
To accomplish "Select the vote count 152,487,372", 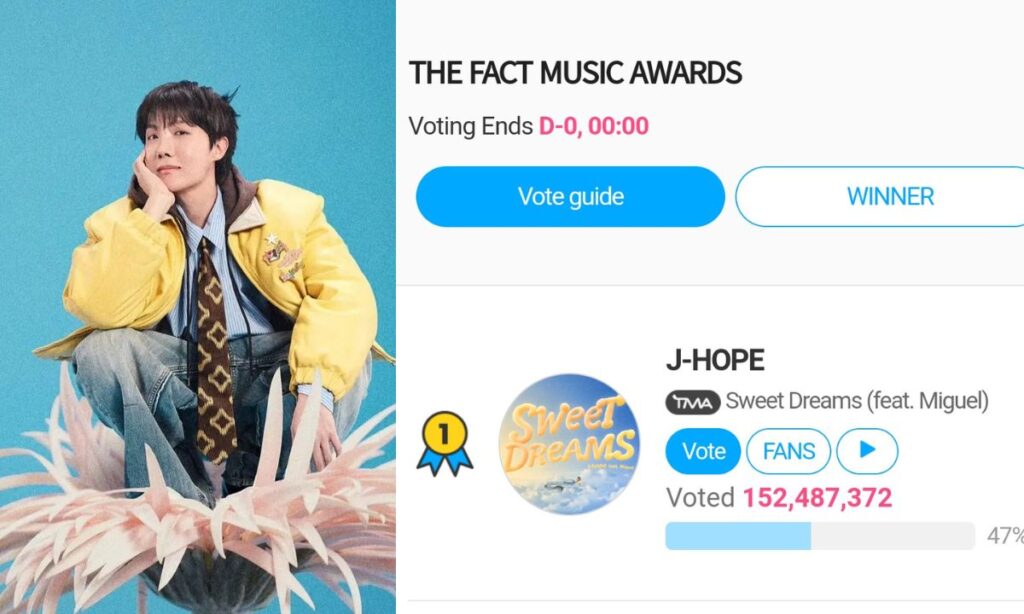I will (817, 498).
